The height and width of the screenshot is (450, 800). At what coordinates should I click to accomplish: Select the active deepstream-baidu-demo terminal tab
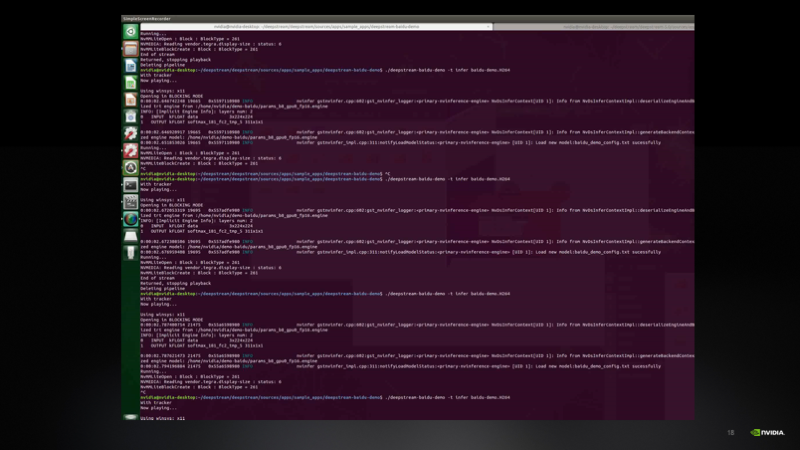click(x=316, y=27)
